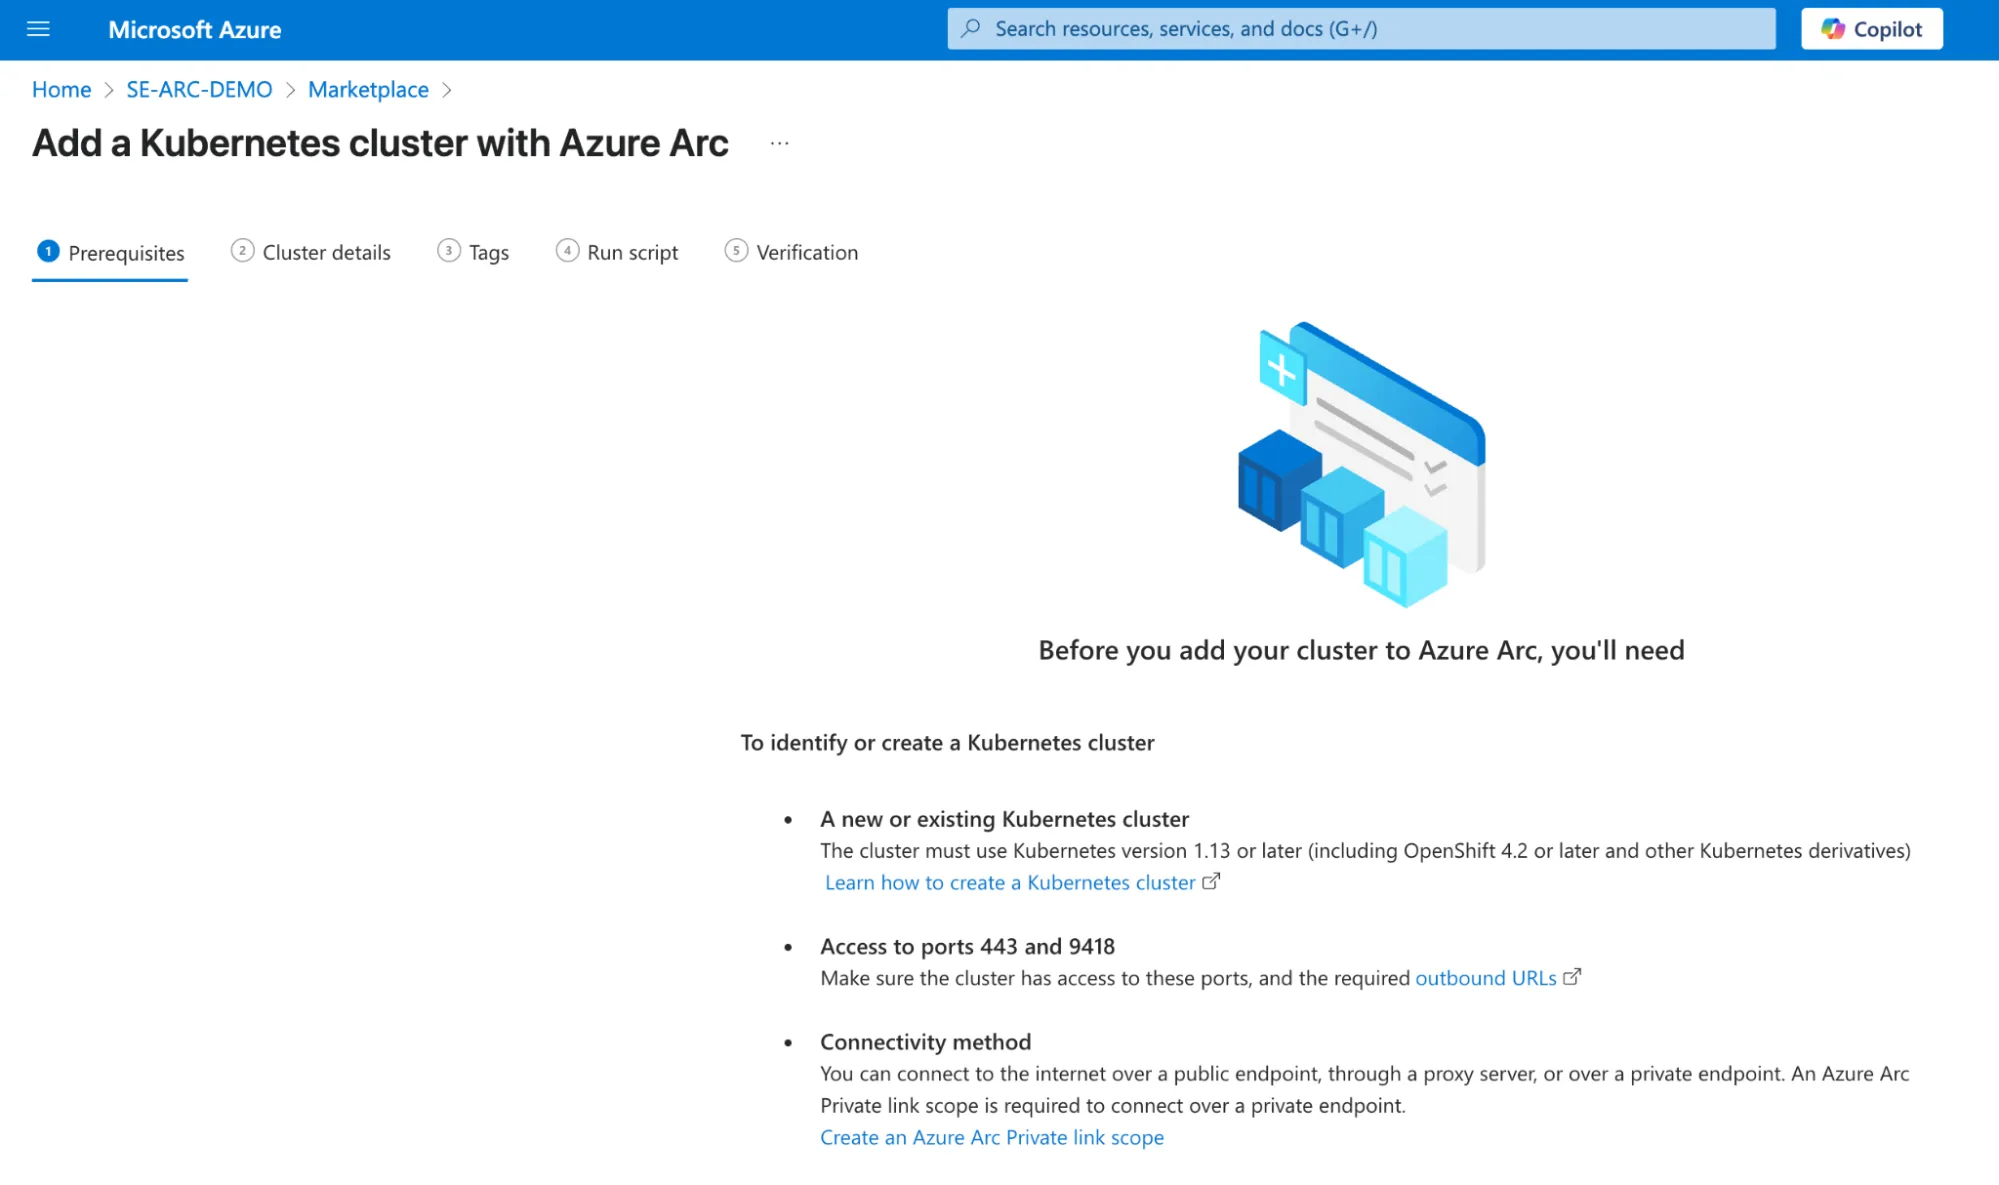Open the outbound URLs link
1999x1185 pixels.
tap(1485, 978)
